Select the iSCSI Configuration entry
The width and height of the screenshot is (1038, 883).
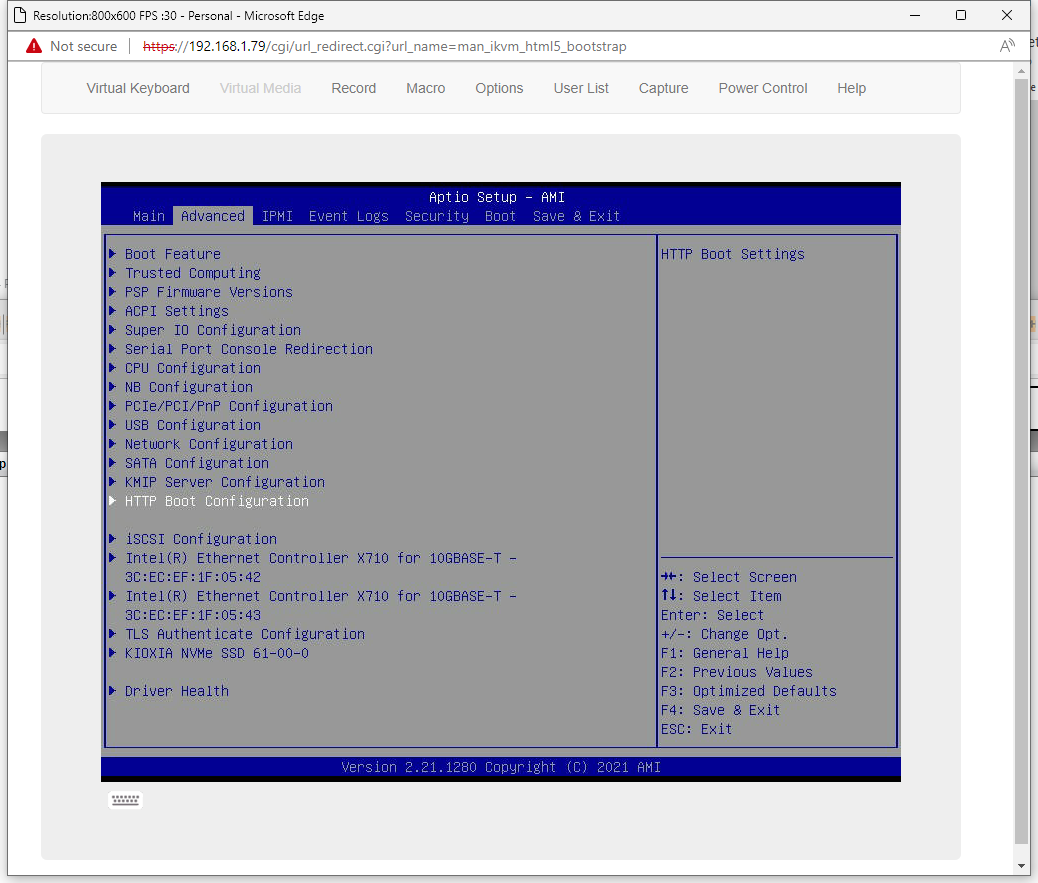[x=201, y=539]
